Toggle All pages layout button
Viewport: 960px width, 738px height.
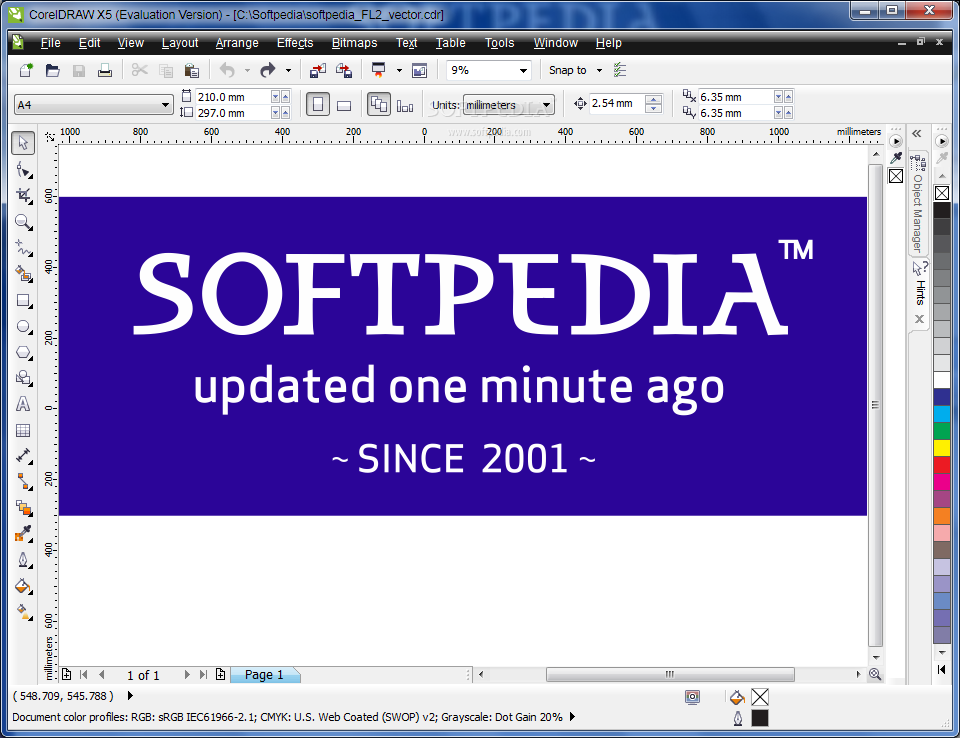coord(378,104)
